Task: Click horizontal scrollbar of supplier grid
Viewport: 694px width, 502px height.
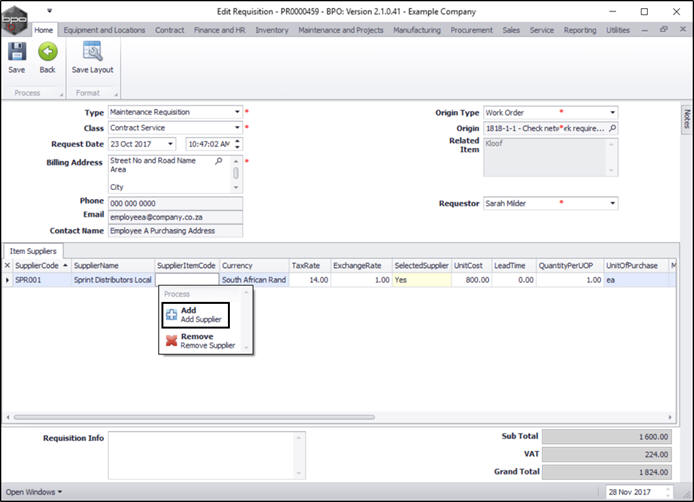Action: [x=194, y=417]
